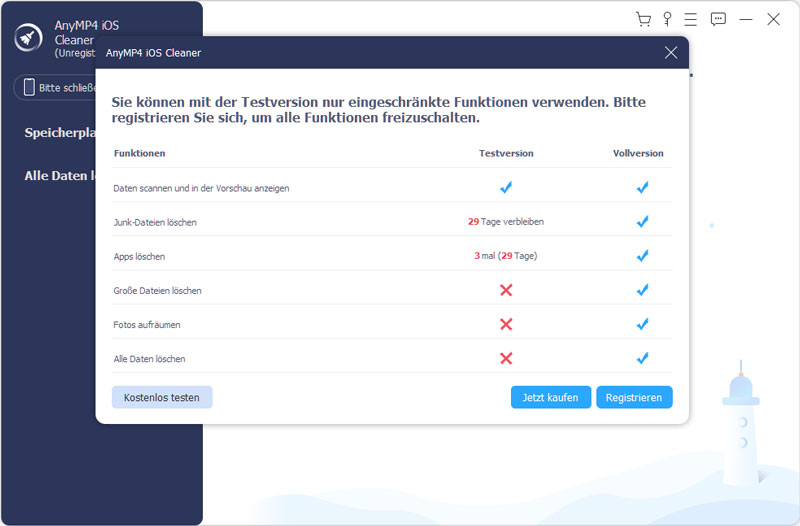Open the hamburger menu icon
This screenshot has width=800, height=526.
(x=691, y=19)
